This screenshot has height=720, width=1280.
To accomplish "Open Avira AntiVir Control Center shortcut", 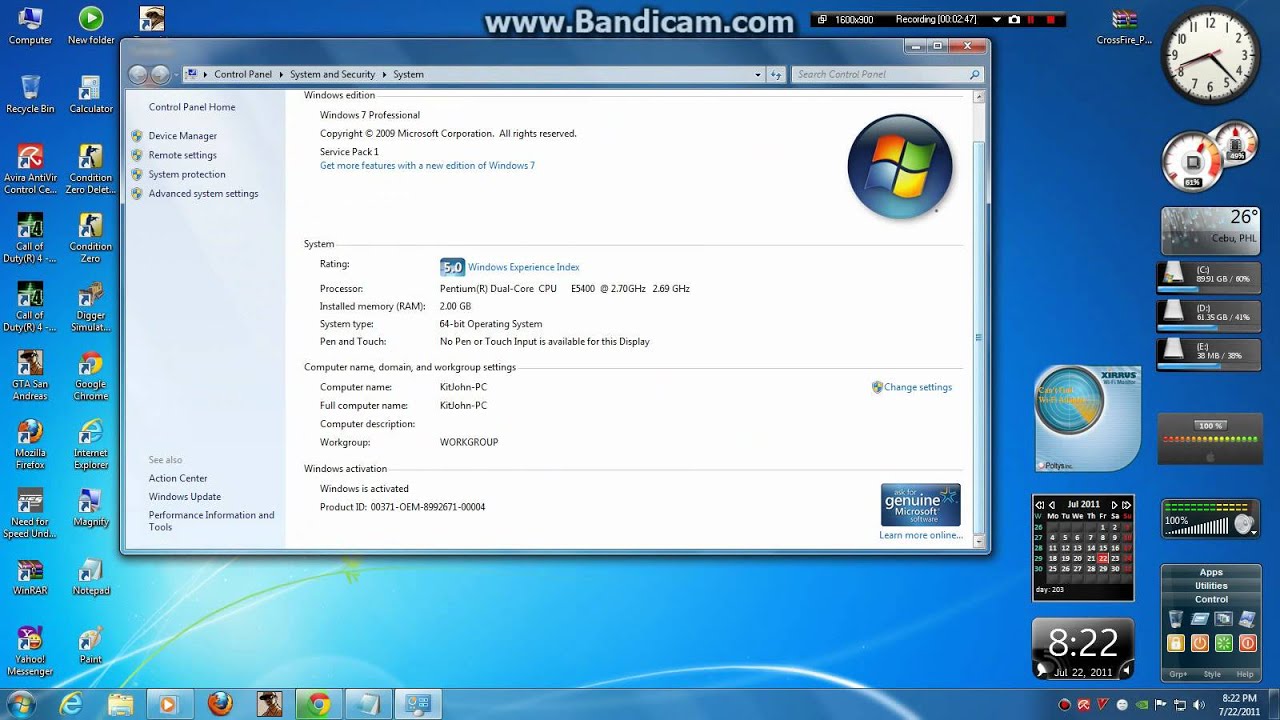I will coord(30,168).
